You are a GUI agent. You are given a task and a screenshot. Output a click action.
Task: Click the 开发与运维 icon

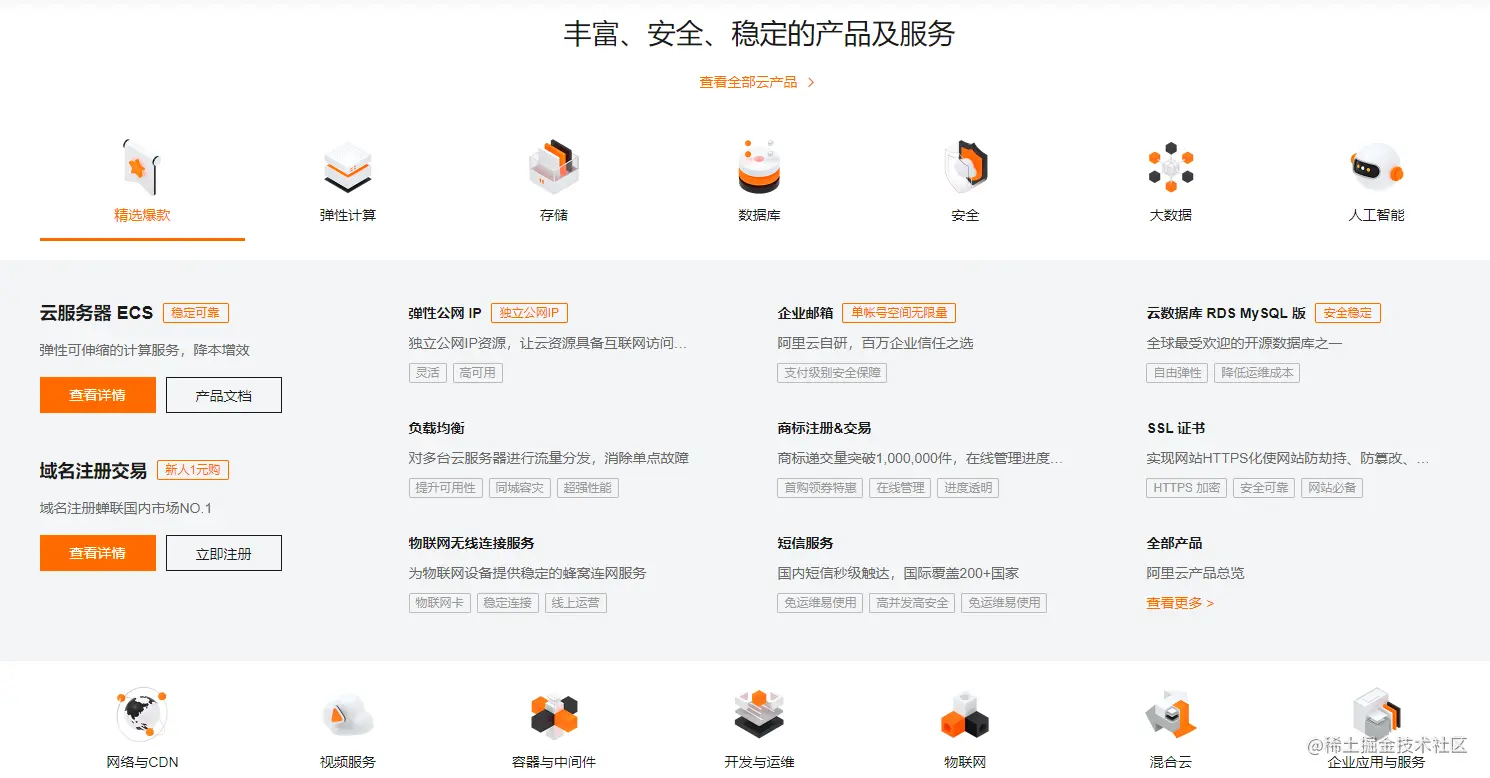[x=759, y=715]
